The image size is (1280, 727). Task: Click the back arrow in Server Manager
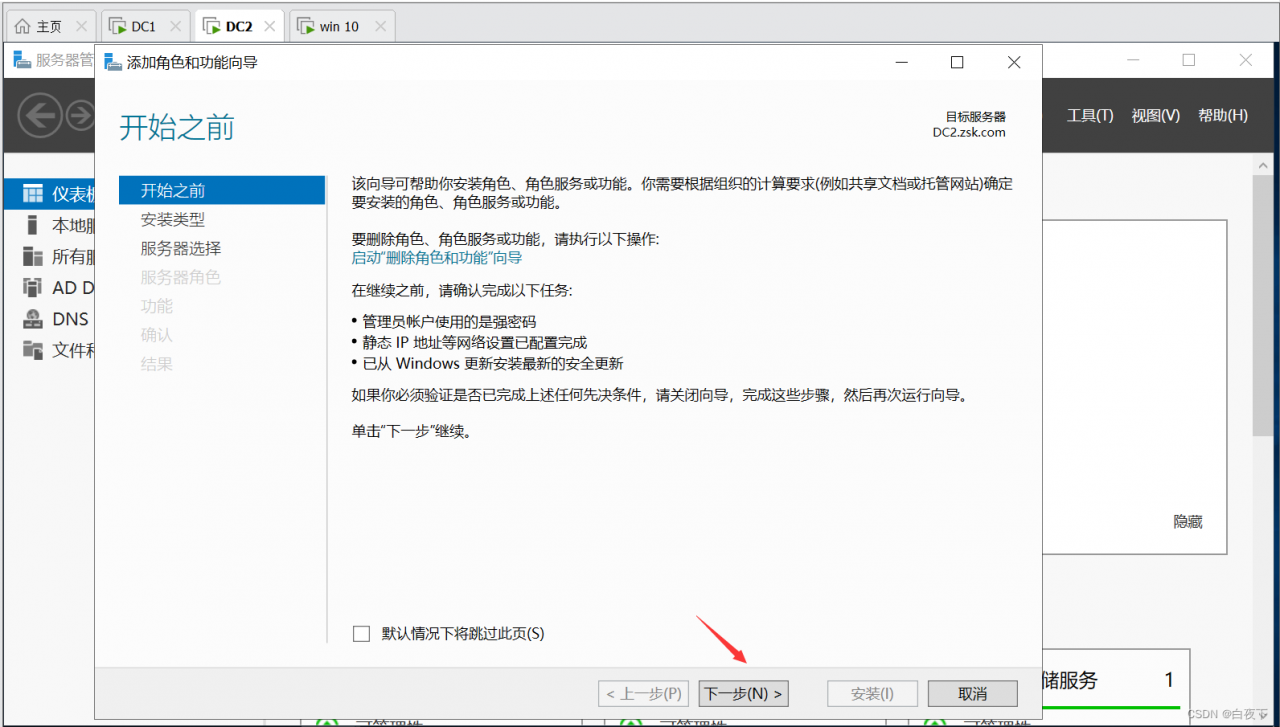click(x=40, y=117)
